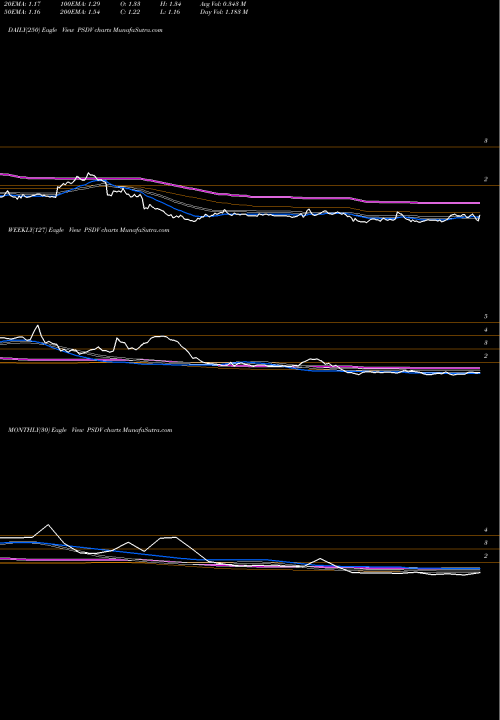The width and height of the screenshot is (500, 720).
Task: Click price level 4 on monthly chart
Action: point(486,530)
